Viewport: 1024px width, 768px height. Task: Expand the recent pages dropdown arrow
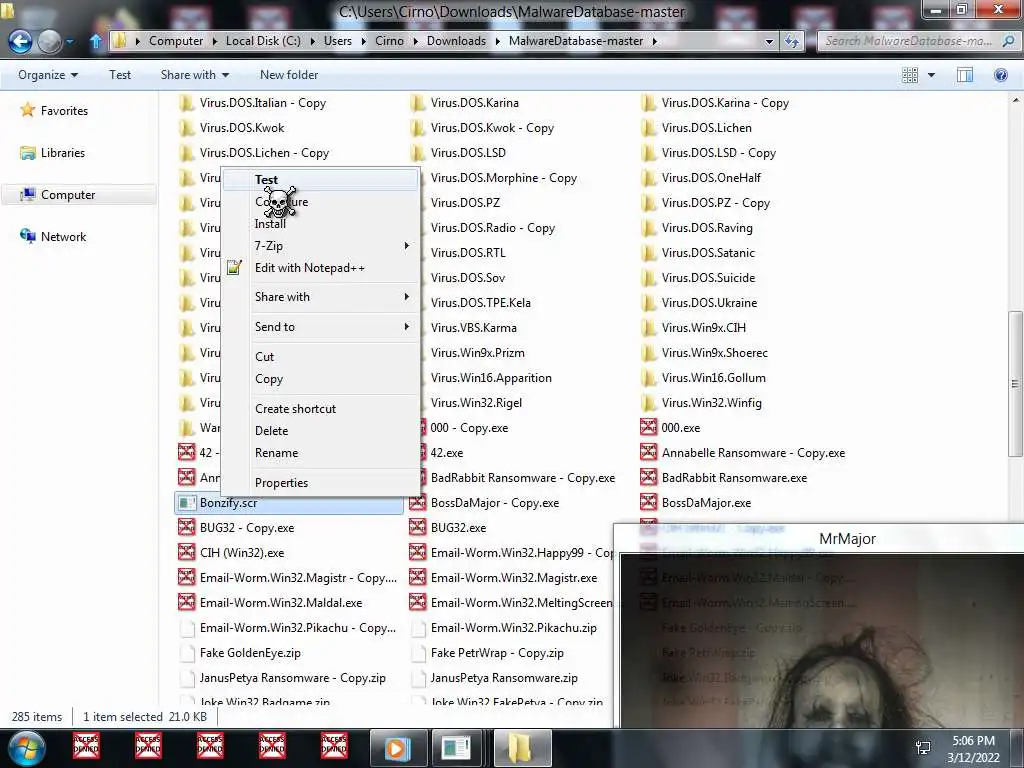[x=70, y=41]
